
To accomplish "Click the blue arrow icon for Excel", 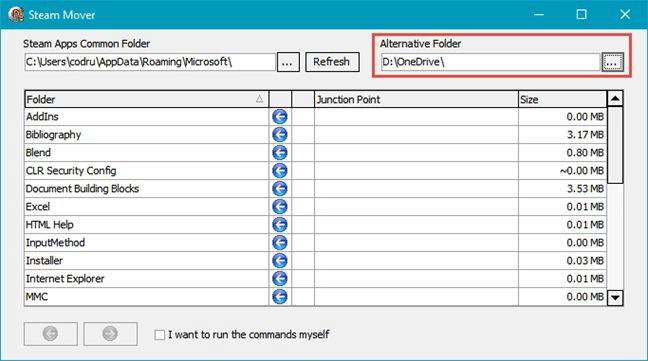I will click(280, 207).
